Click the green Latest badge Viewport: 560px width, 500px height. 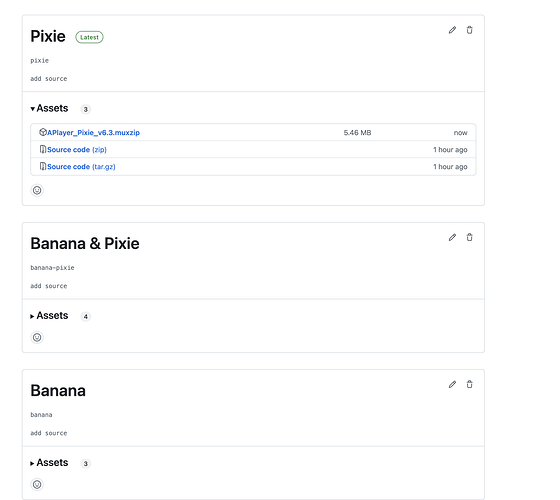pos(89,37)
